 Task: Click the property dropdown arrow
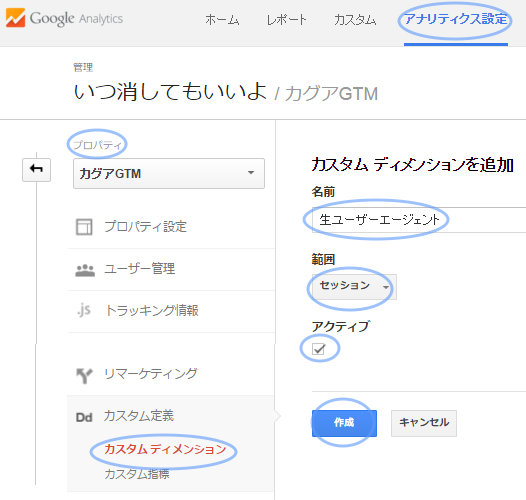click(x=251, y=173)
